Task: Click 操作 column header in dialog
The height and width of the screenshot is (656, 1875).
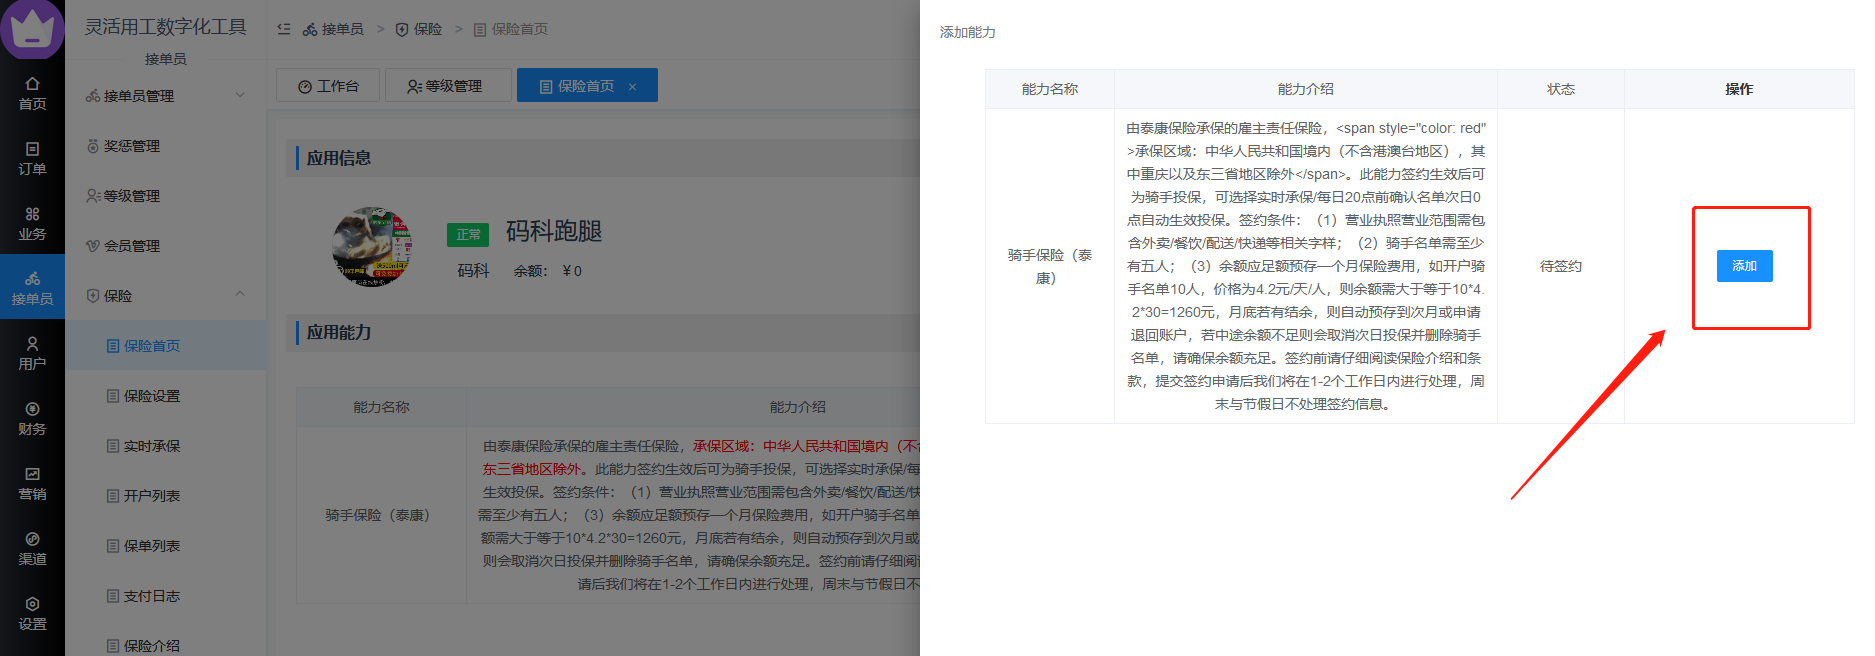Action: click(1739, 89)
